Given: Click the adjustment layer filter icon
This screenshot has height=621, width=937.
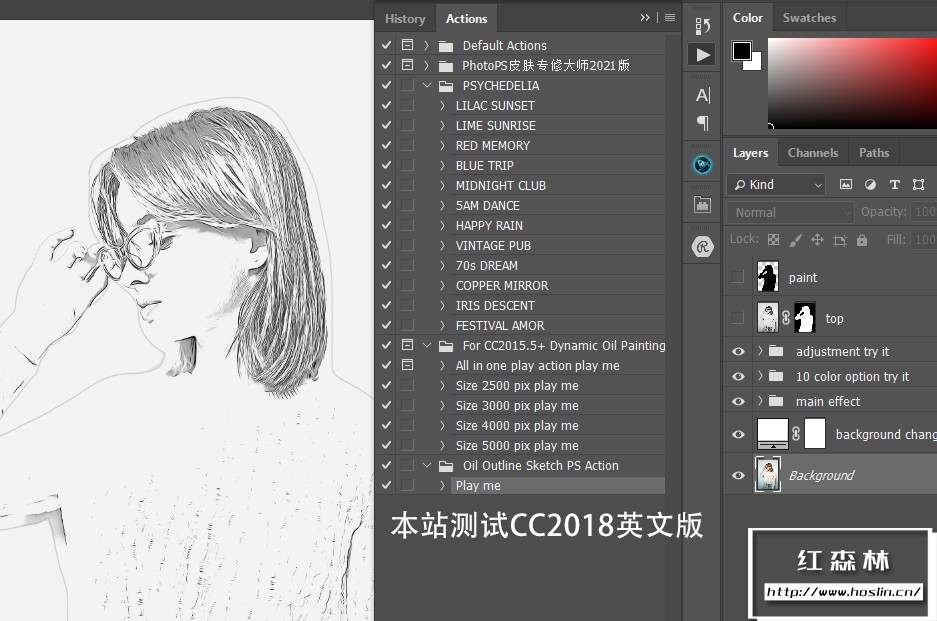Looking at the screenshot, I should 870,184.
